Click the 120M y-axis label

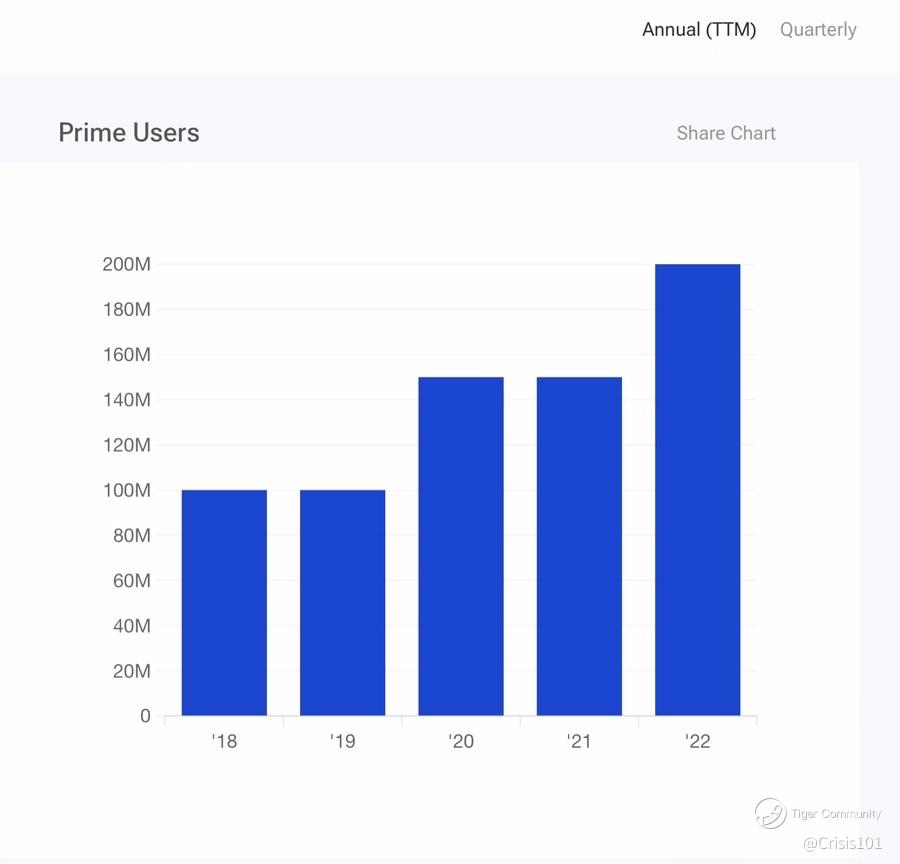coord(126,445)
